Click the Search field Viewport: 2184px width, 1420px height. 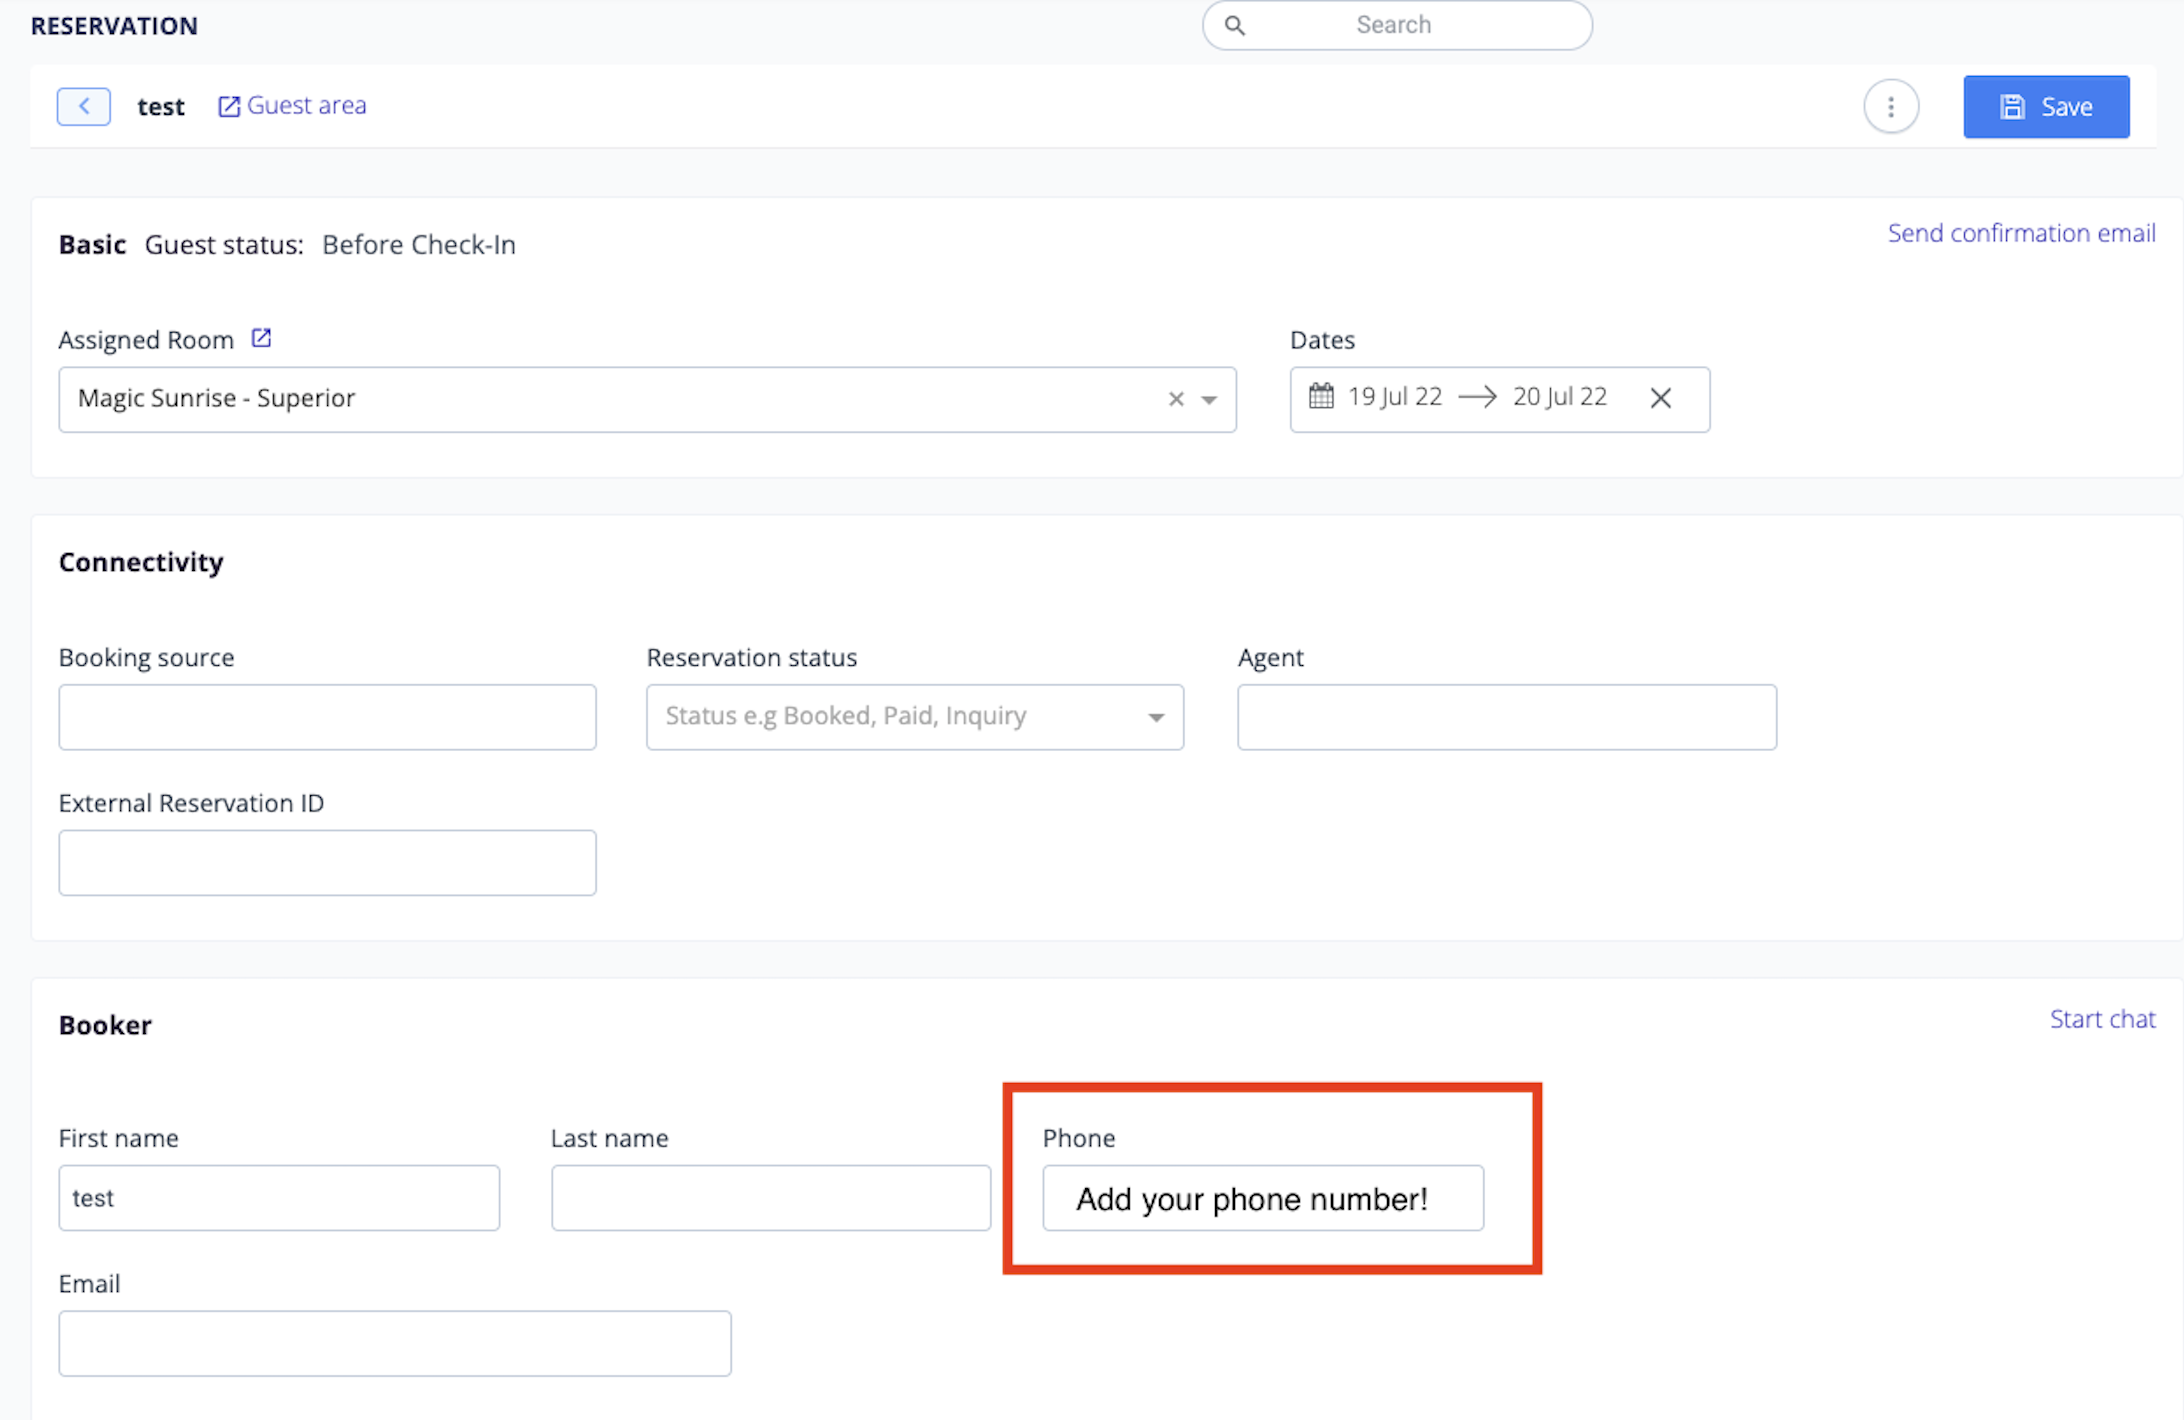click(1397, 25)
